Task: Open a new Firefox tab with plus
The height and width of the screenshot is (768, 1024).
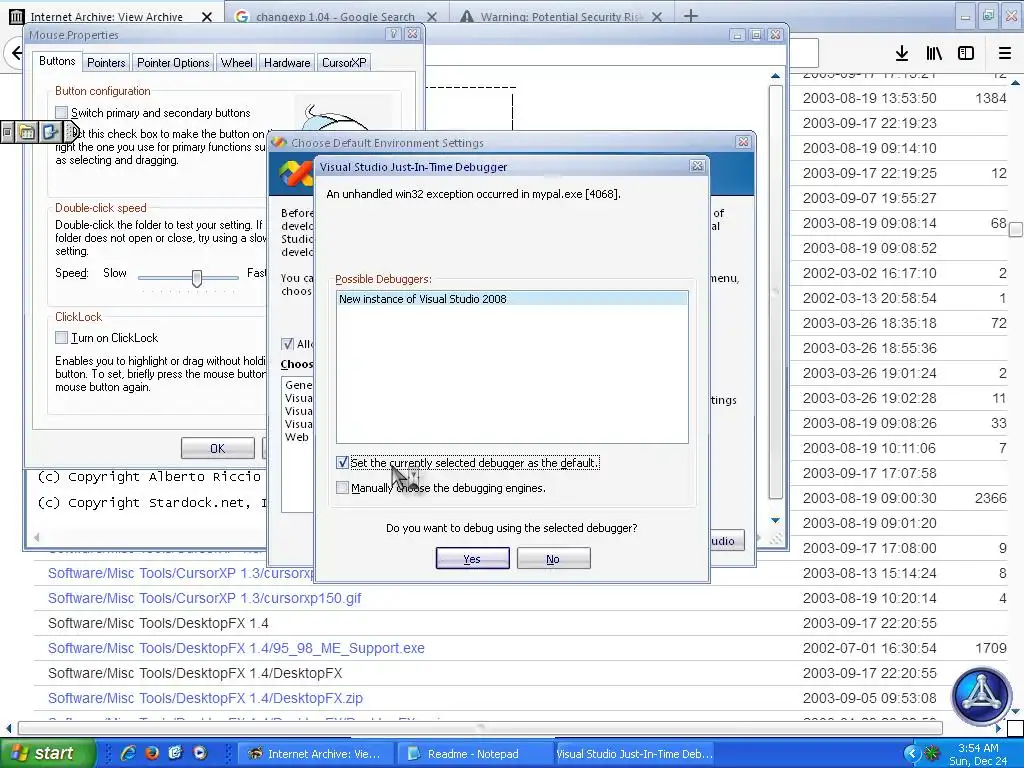Action: tap(690, 16)
